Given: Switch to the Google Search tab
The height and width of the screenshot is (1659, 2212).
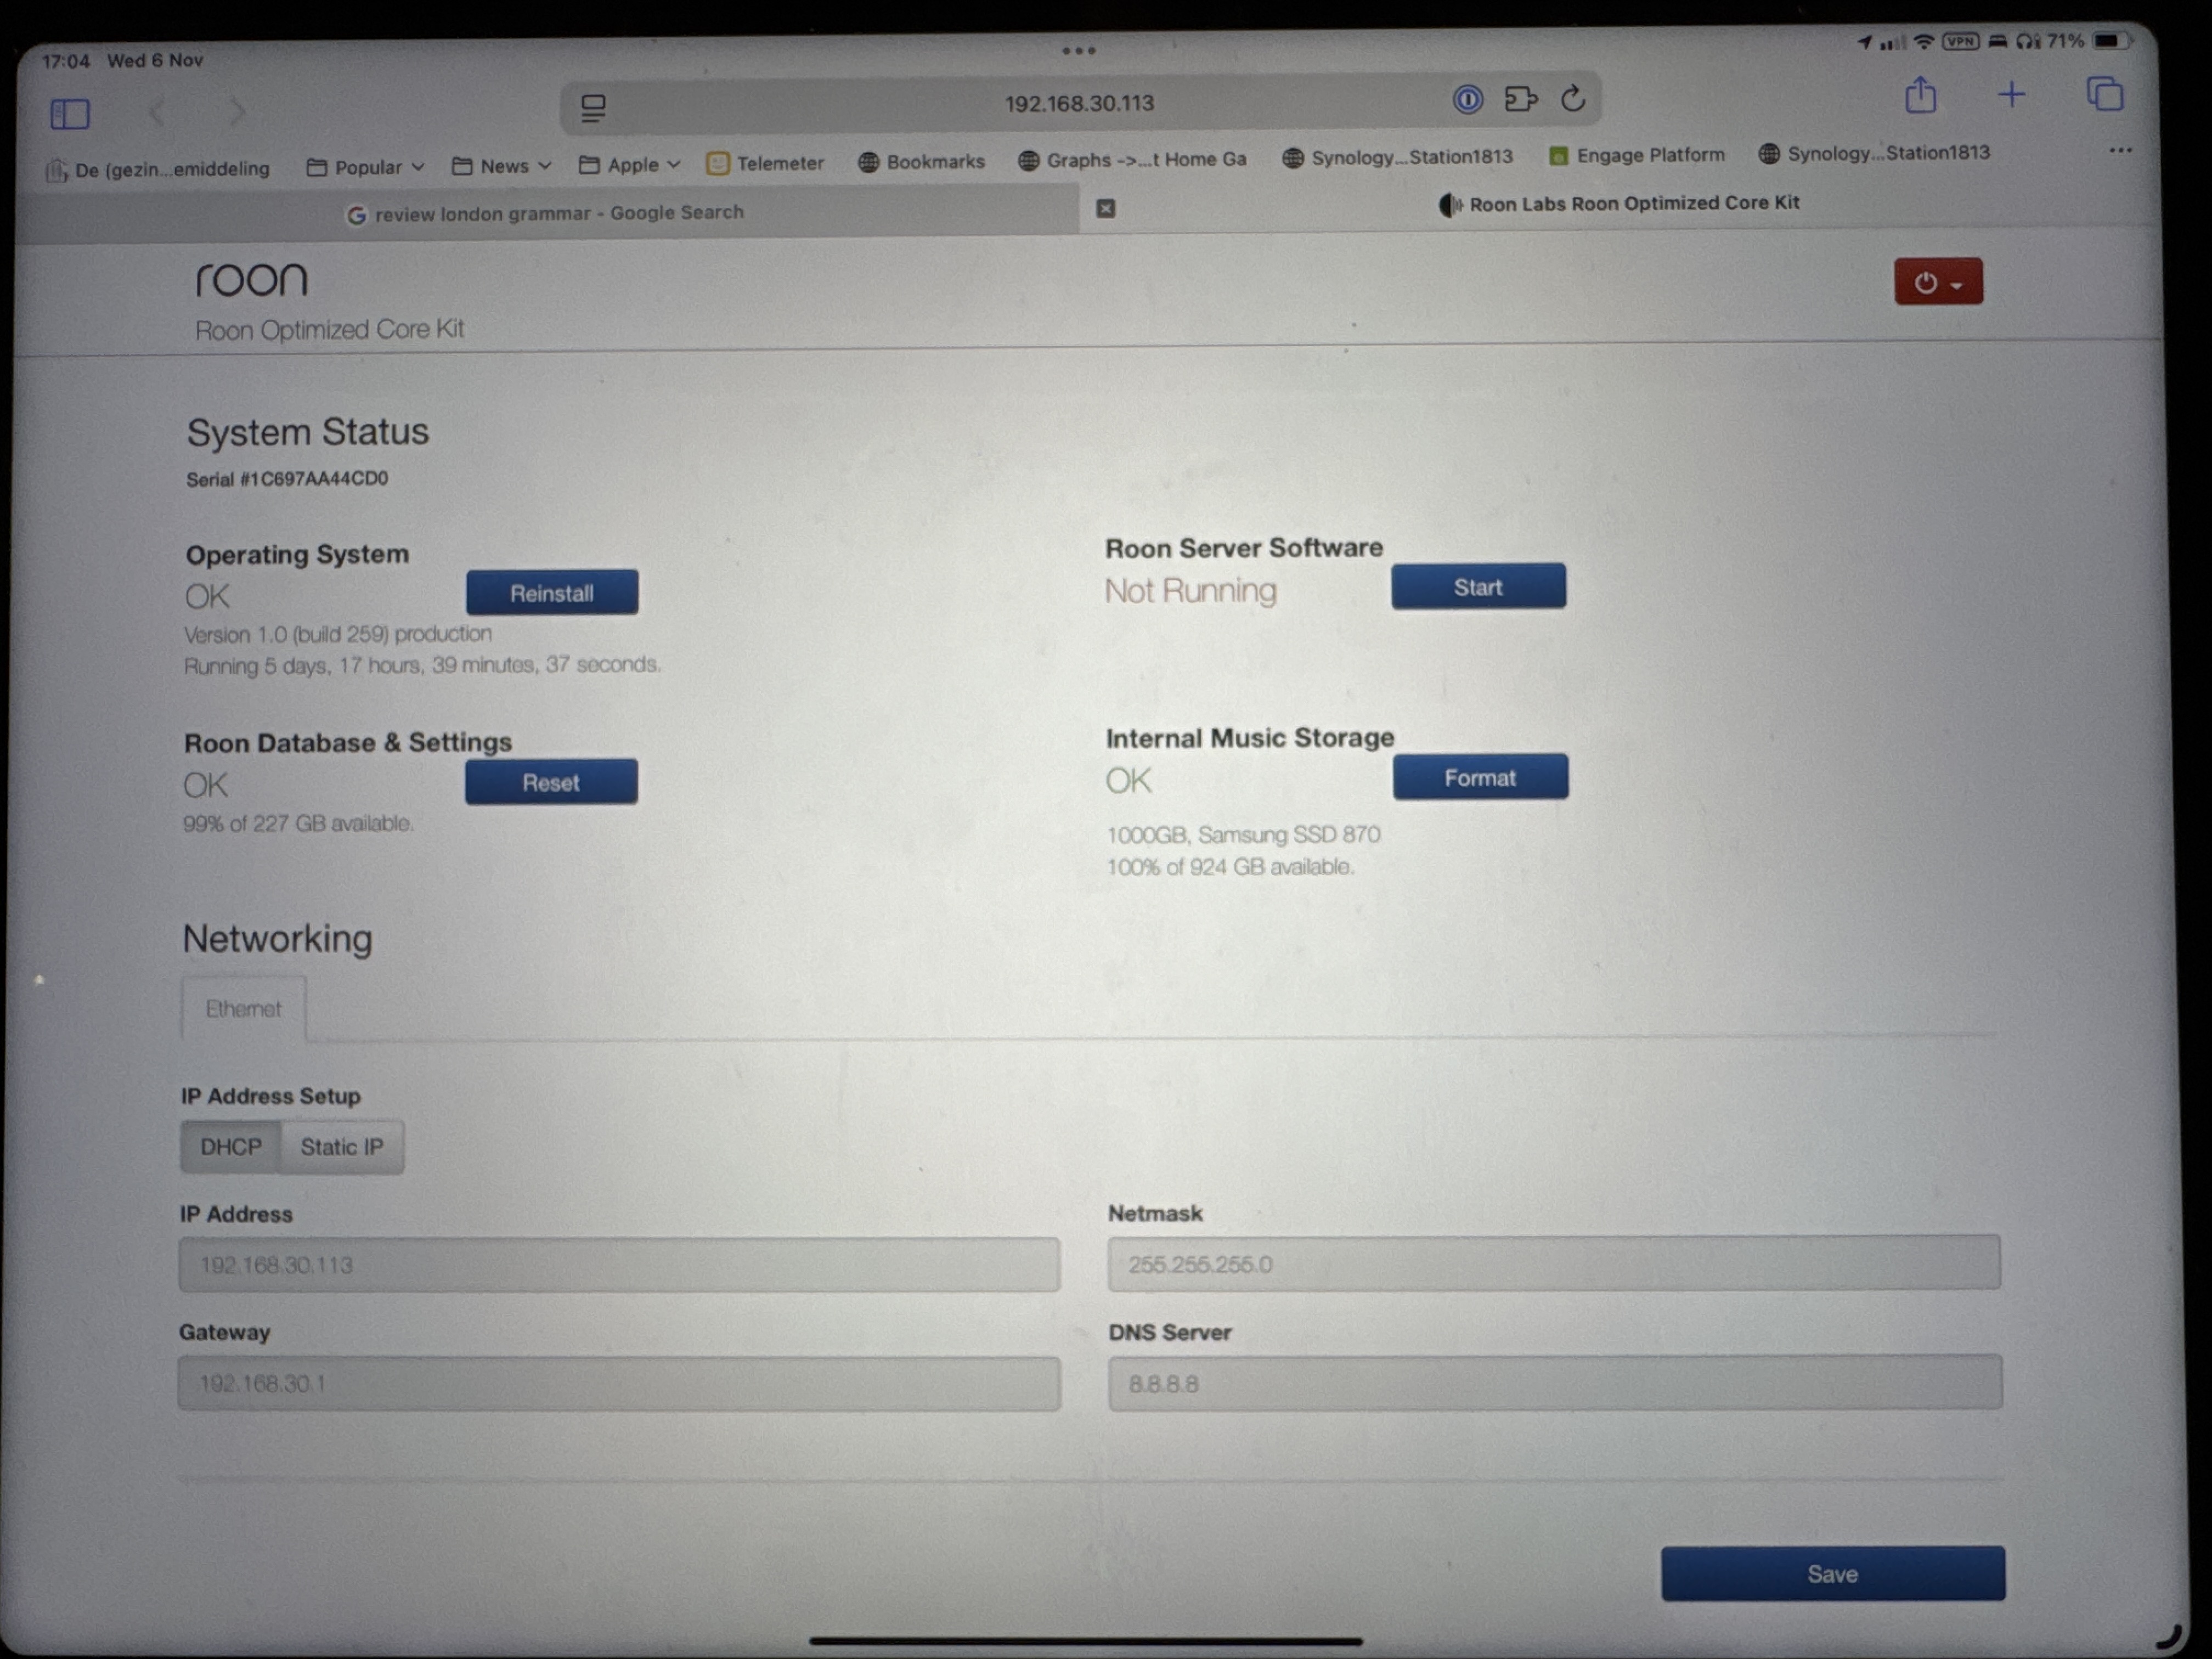Looking at the screenshot, I should [546, 213].
